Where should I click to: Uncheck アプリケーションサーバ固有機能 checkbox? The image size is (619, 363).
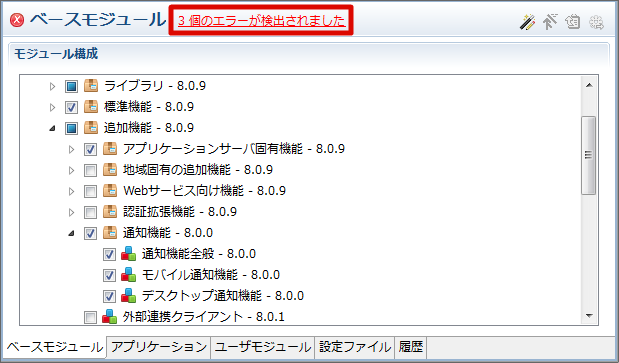point(90,149)
